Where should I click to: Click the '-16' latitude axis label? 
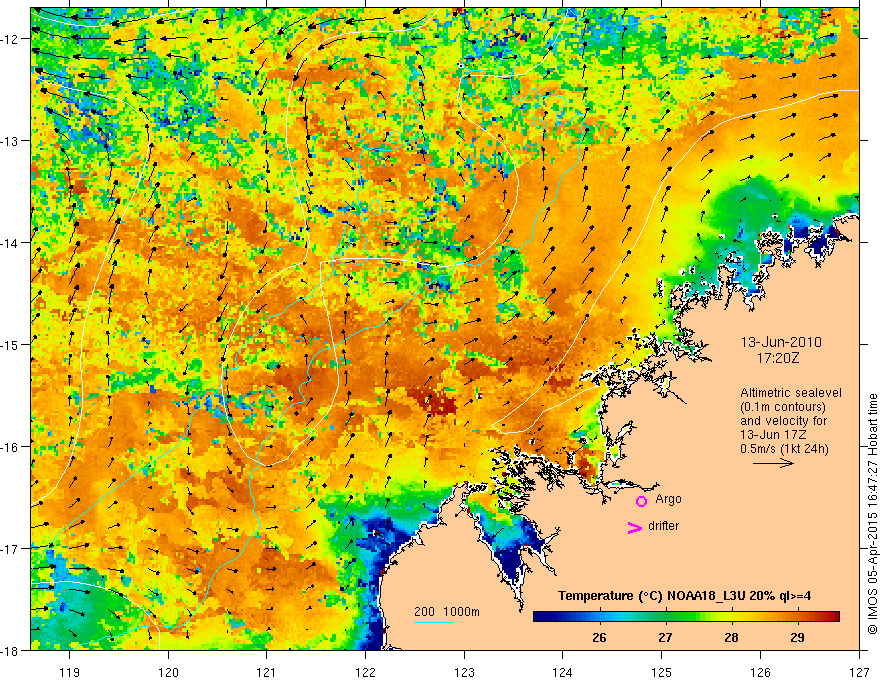point(11,447)
